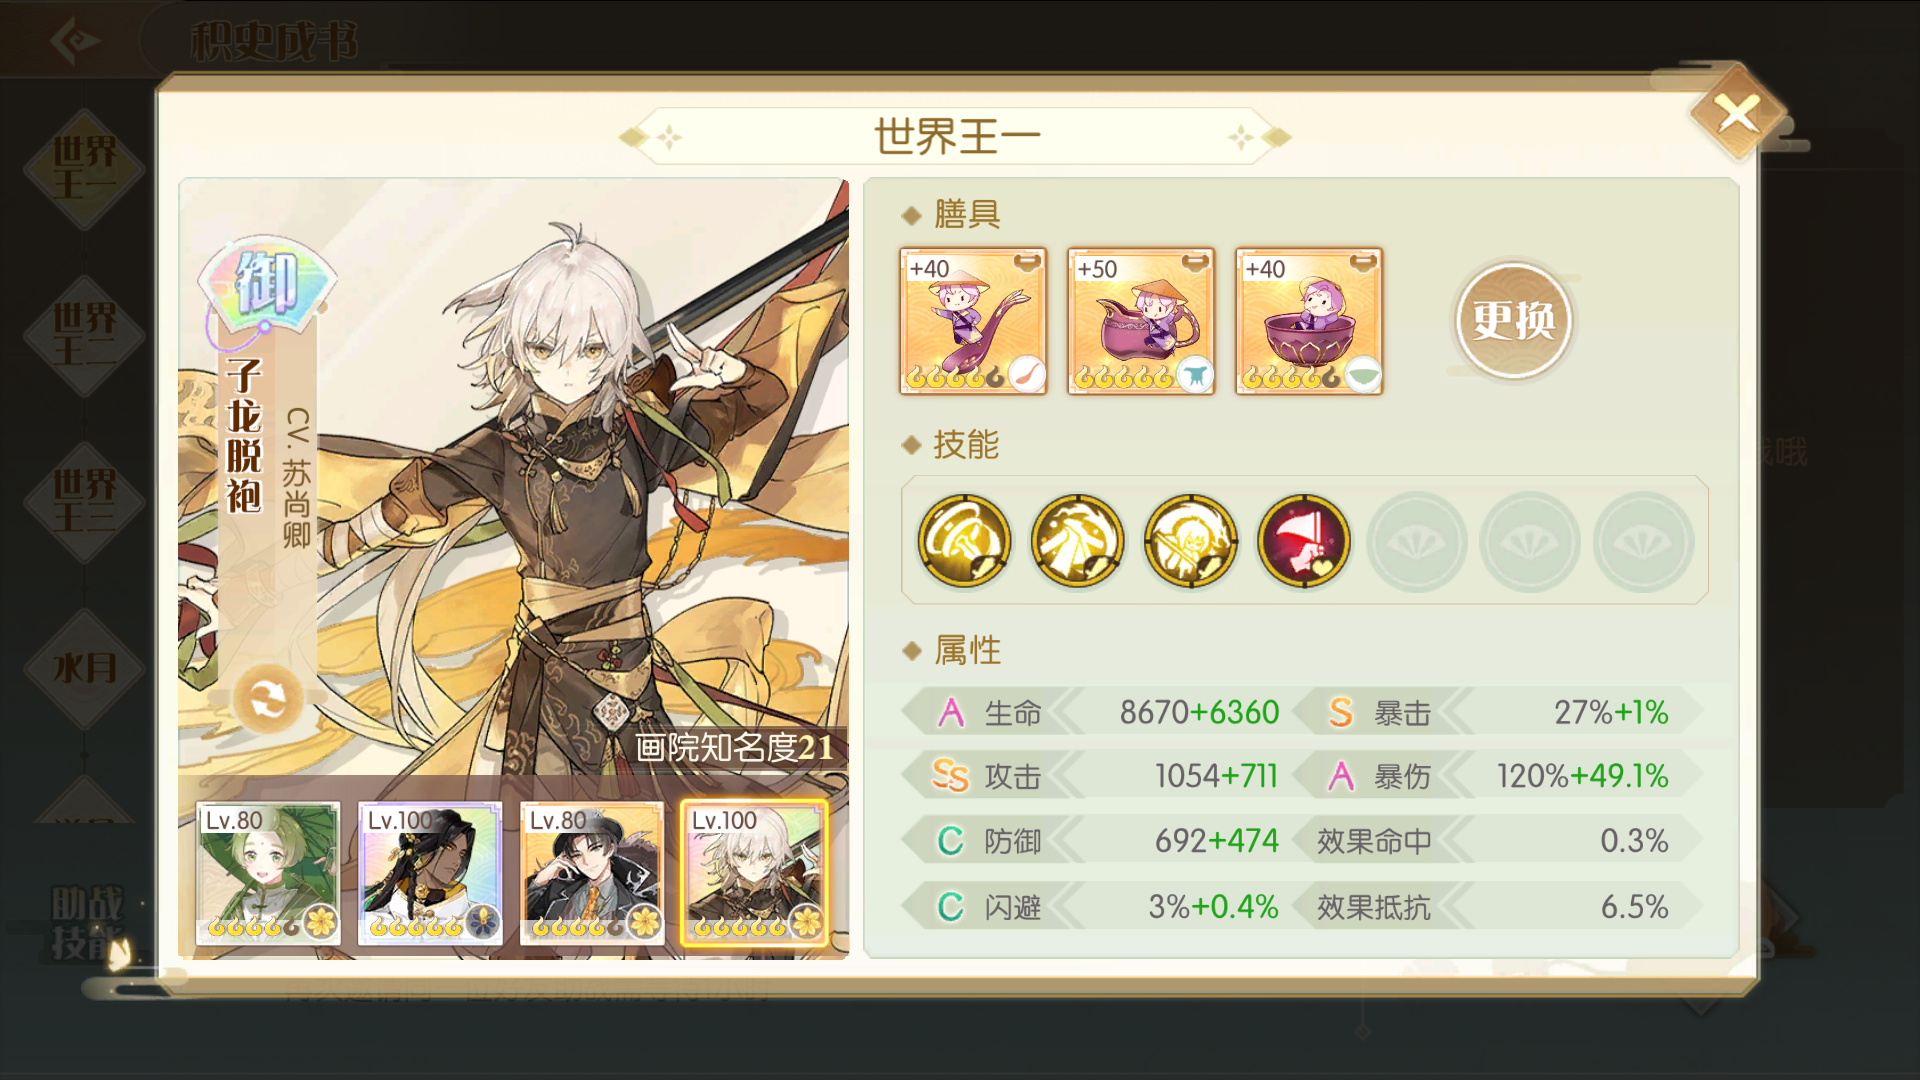This screenshot has width=1920, height=1080.
Task: Select the third golden skill icon
Action: pyautogui.click(x=1190, y=541)
